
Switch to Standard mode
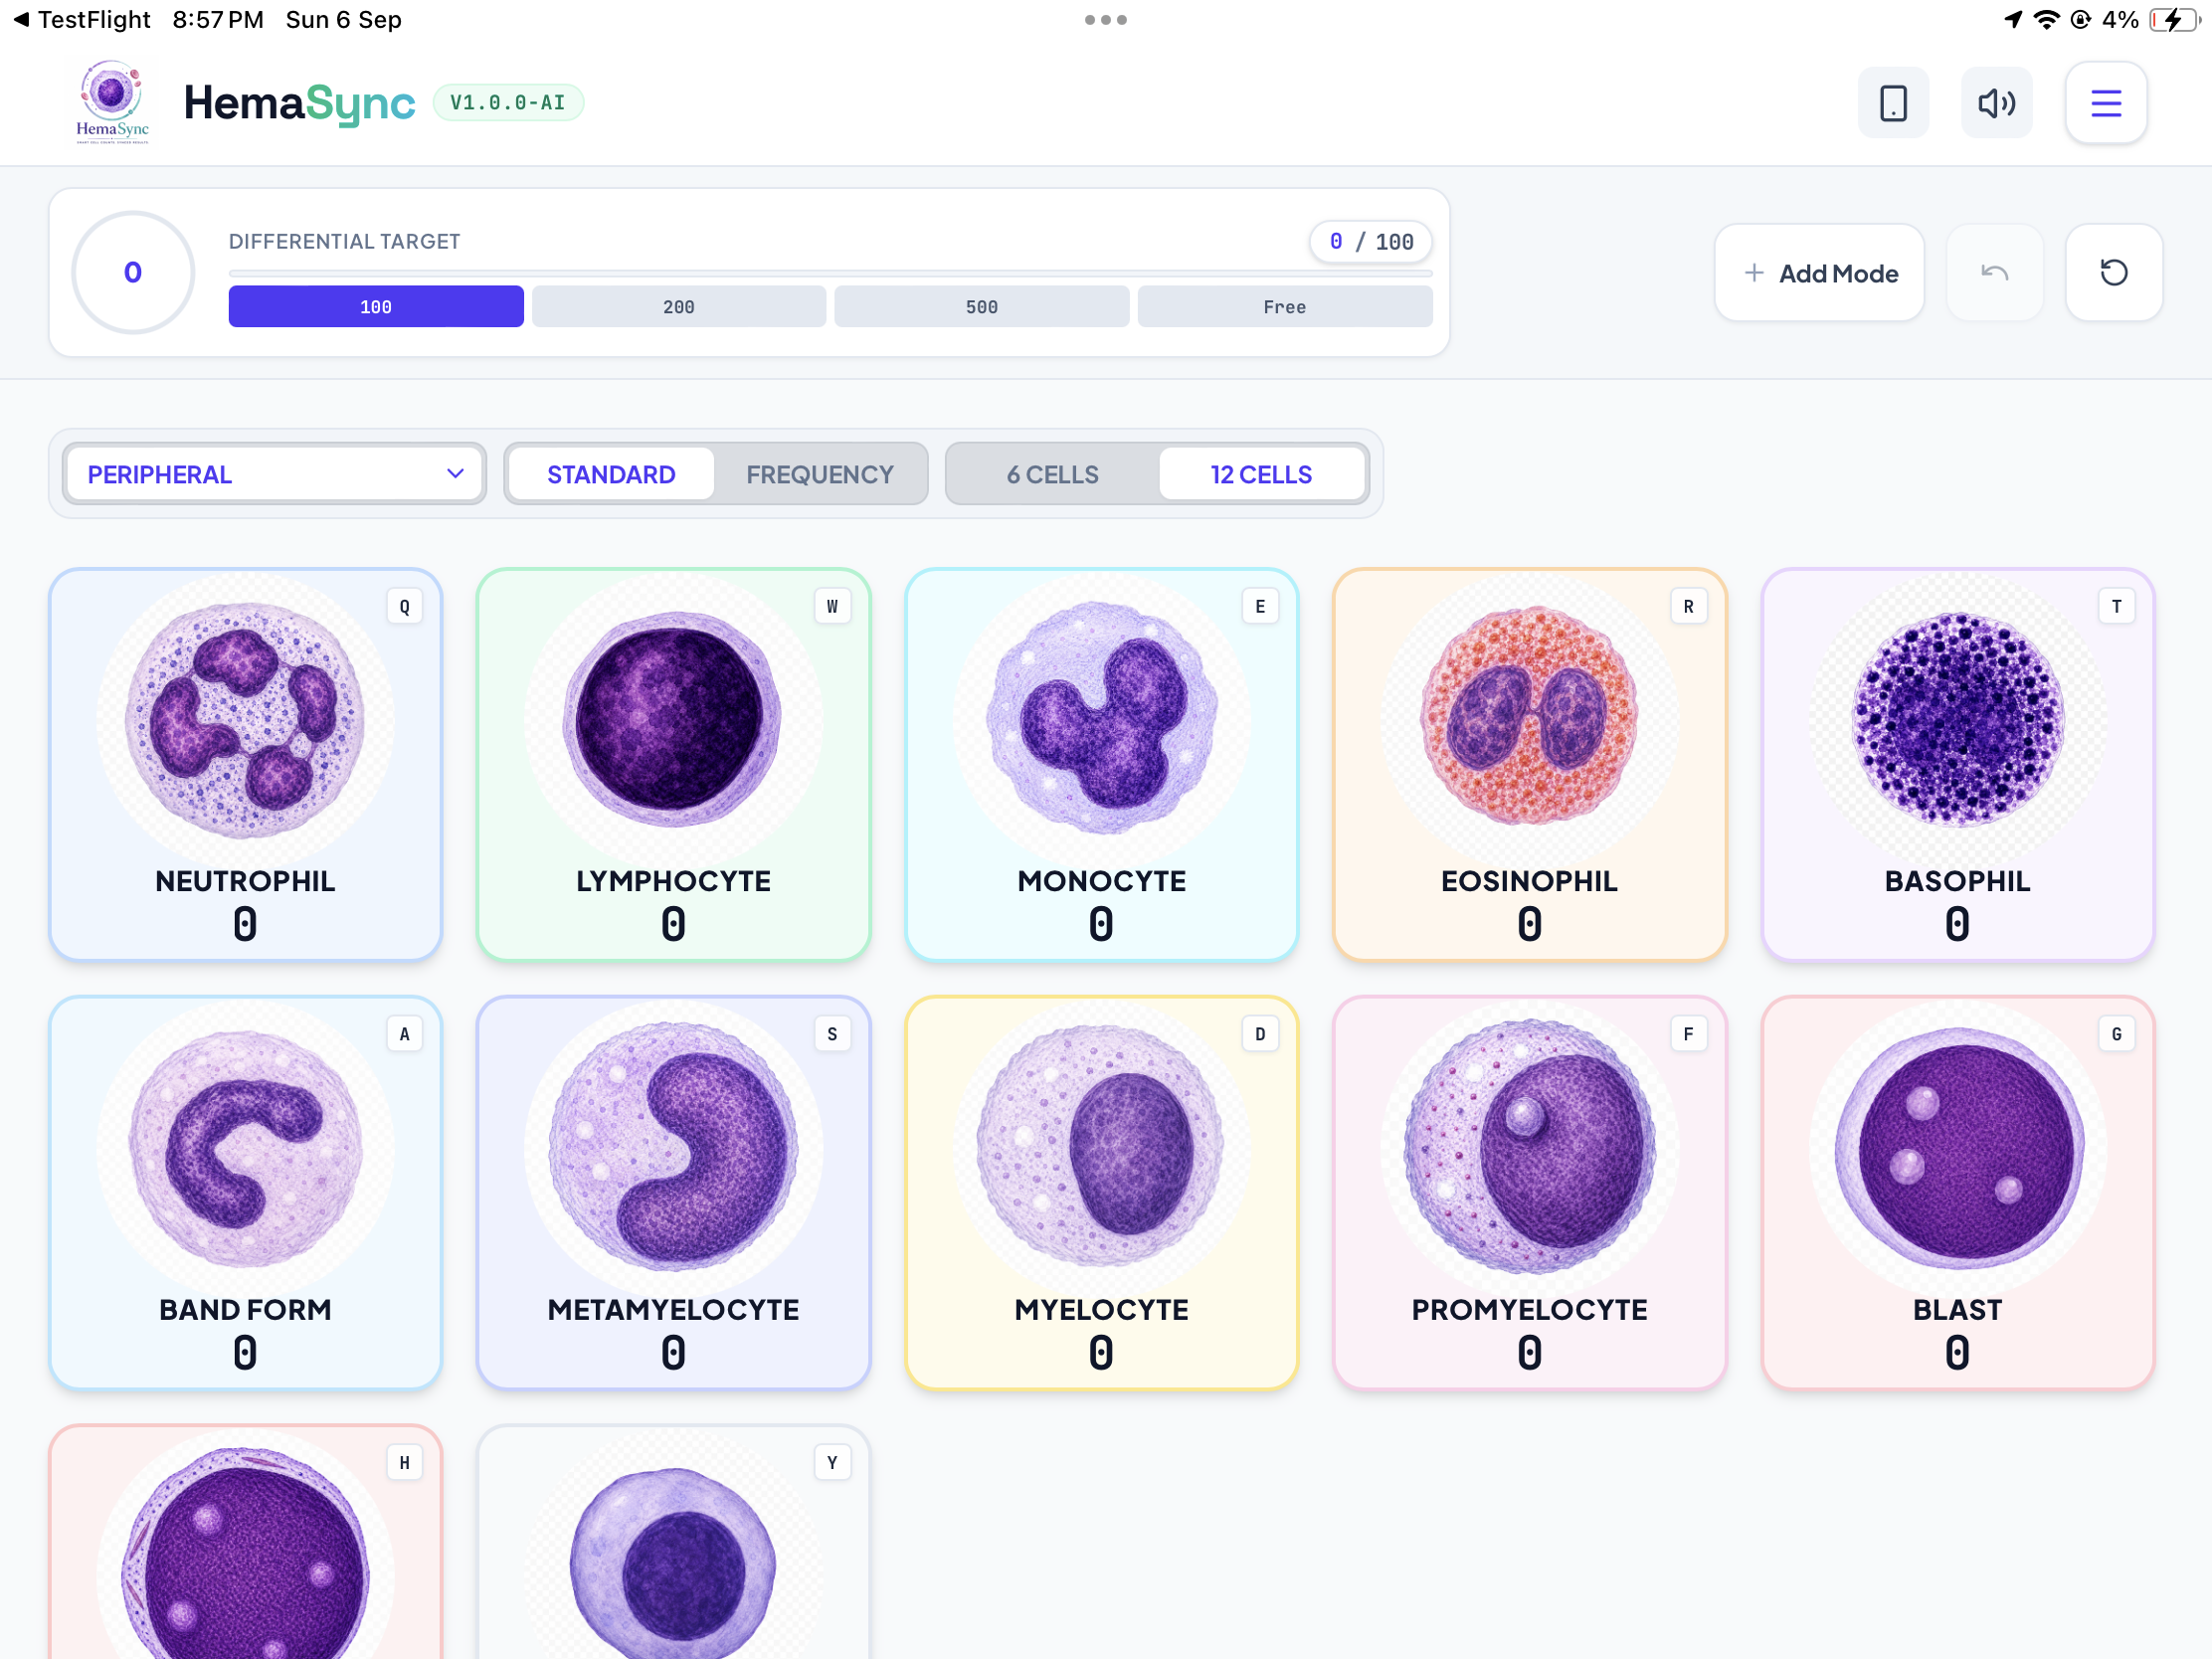pos(611,474)
